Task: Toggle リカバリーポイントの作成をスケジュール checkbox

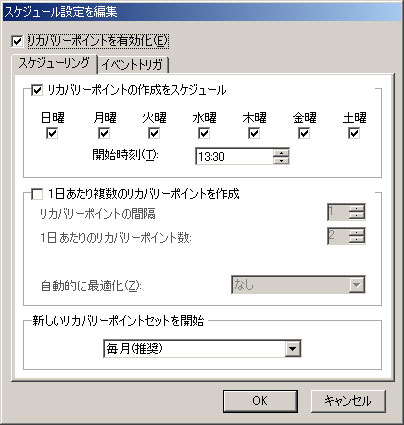Action: (x=37, y=90)
